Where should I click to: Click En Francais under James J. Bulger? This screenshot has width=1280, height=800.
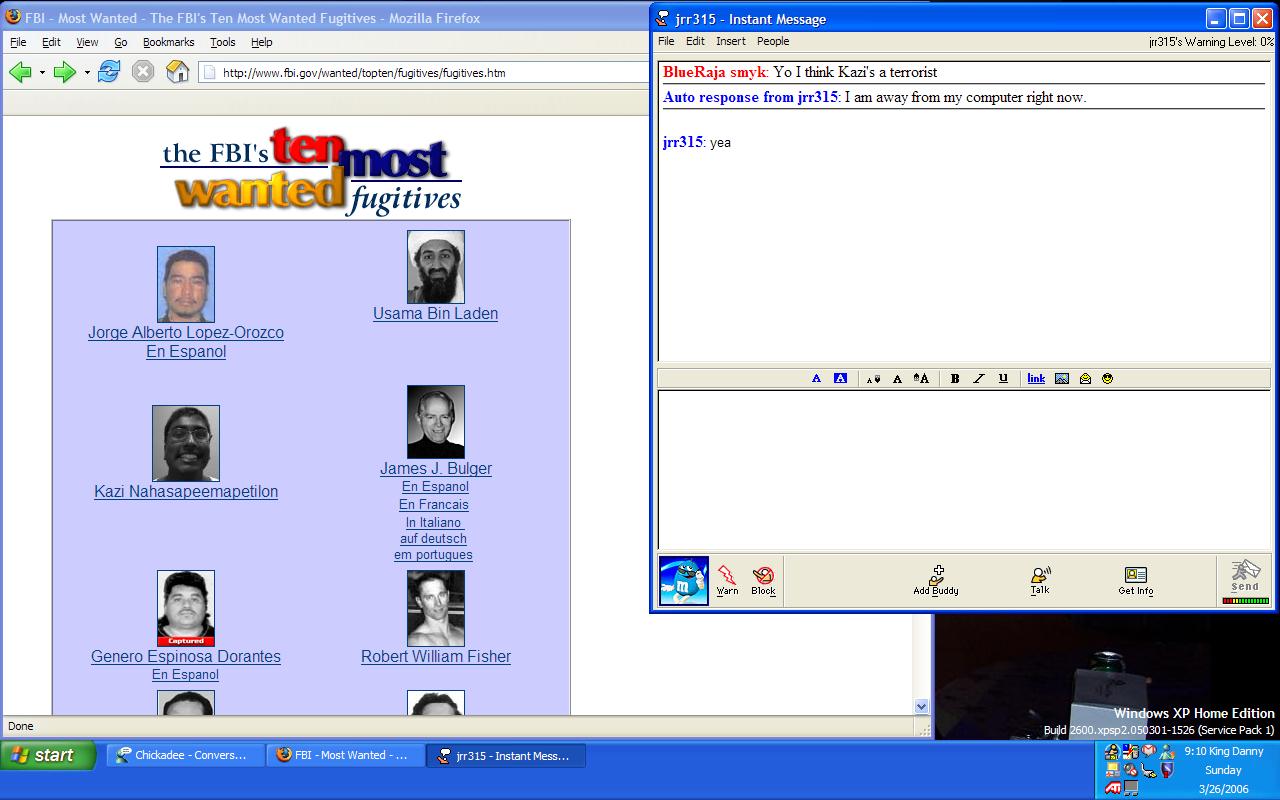(434, 505)
